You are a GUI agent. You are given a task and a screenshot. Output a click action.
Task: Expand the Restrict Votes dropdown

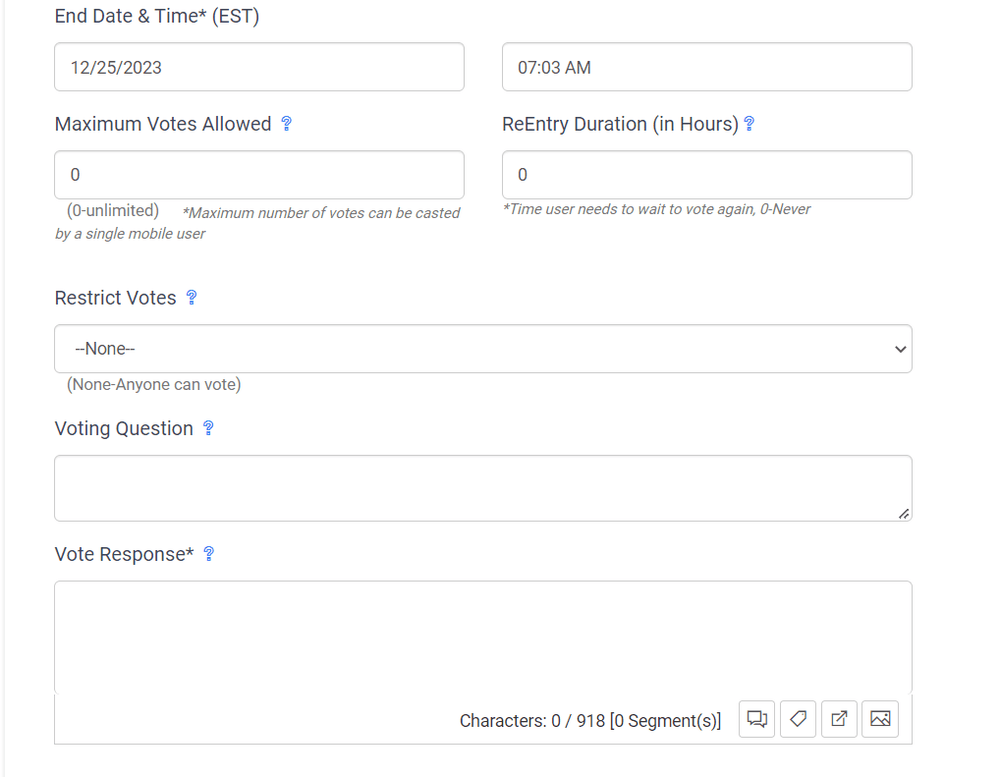pyautogui.click(x=483, y=349)
